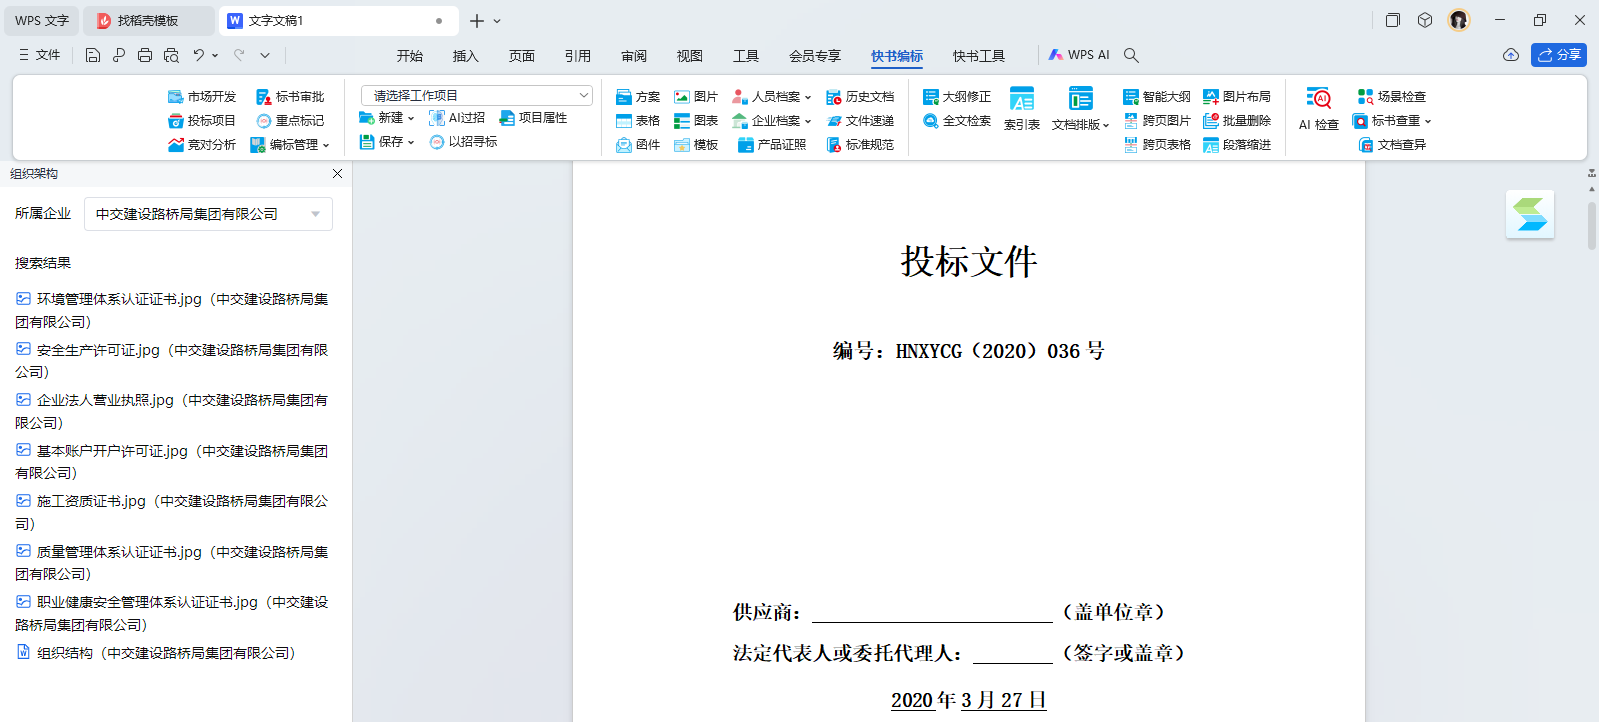Open the 快书工具 tab
The image size is (1599, 722).
point(978,56)
